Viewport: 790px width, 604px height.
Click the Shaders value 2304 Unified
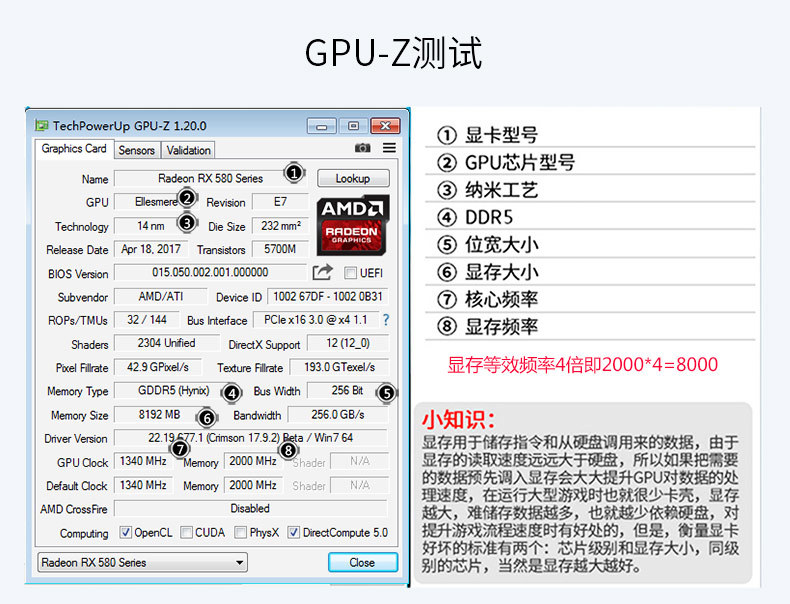[x=167, y=343]
